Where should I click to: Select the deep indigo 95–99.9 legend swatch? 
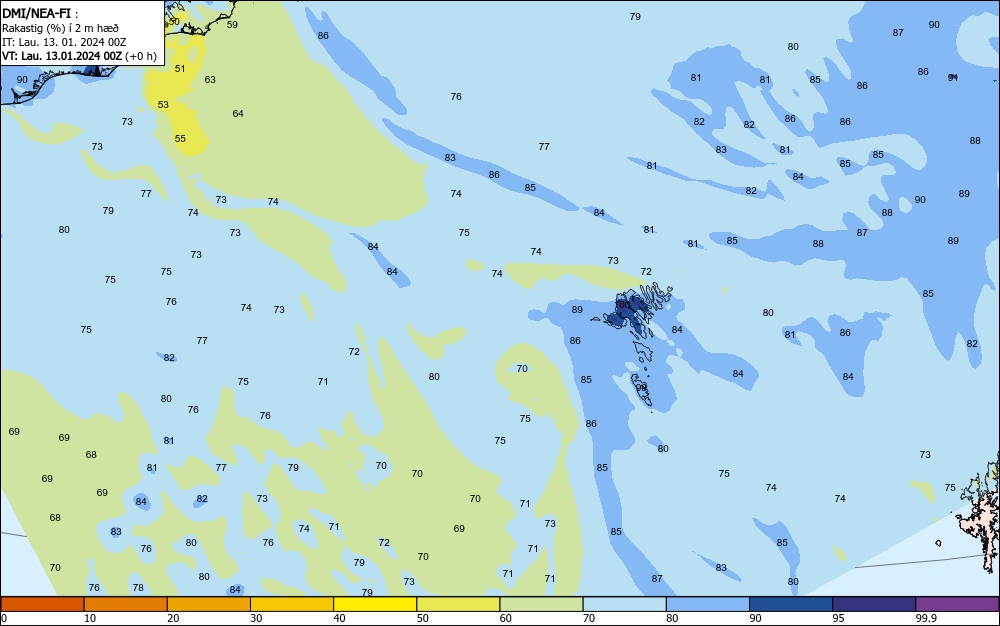874,604
